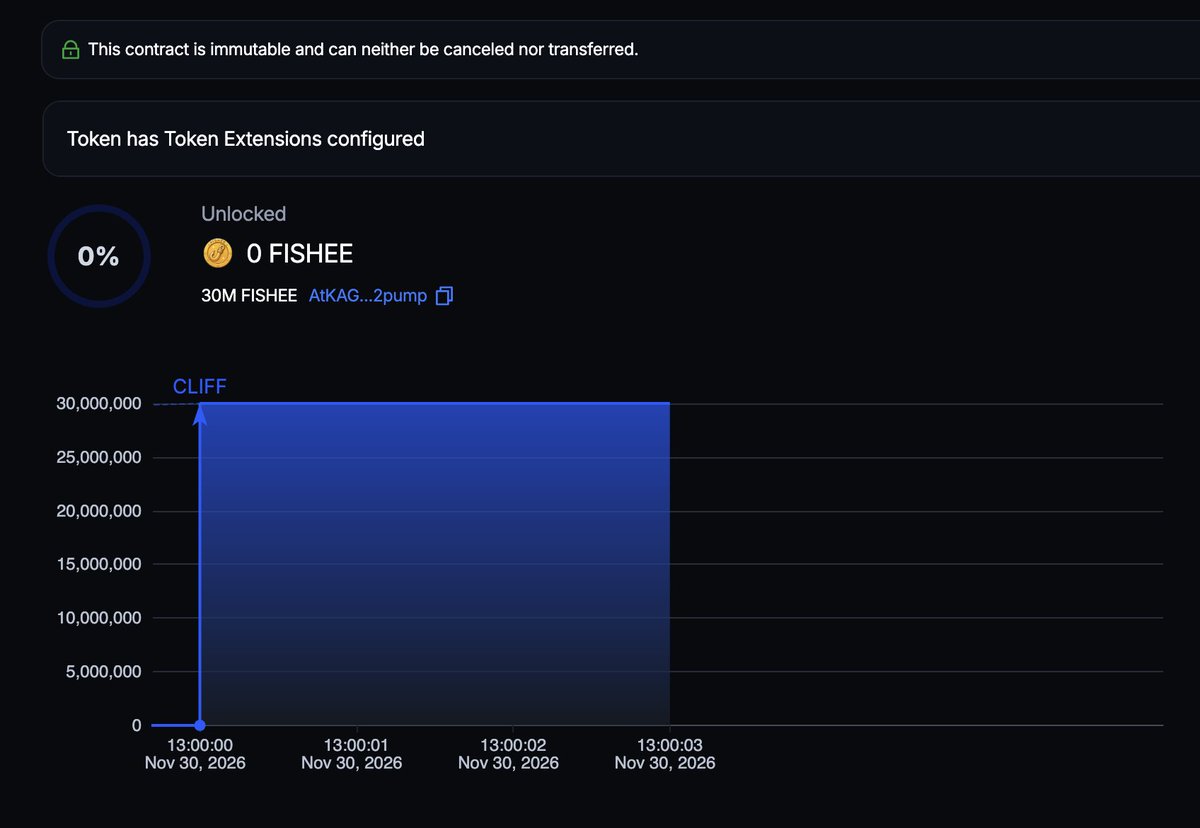Click the 5,000,000 y-axis label
1200x828 pixels.
click(104, 672)
